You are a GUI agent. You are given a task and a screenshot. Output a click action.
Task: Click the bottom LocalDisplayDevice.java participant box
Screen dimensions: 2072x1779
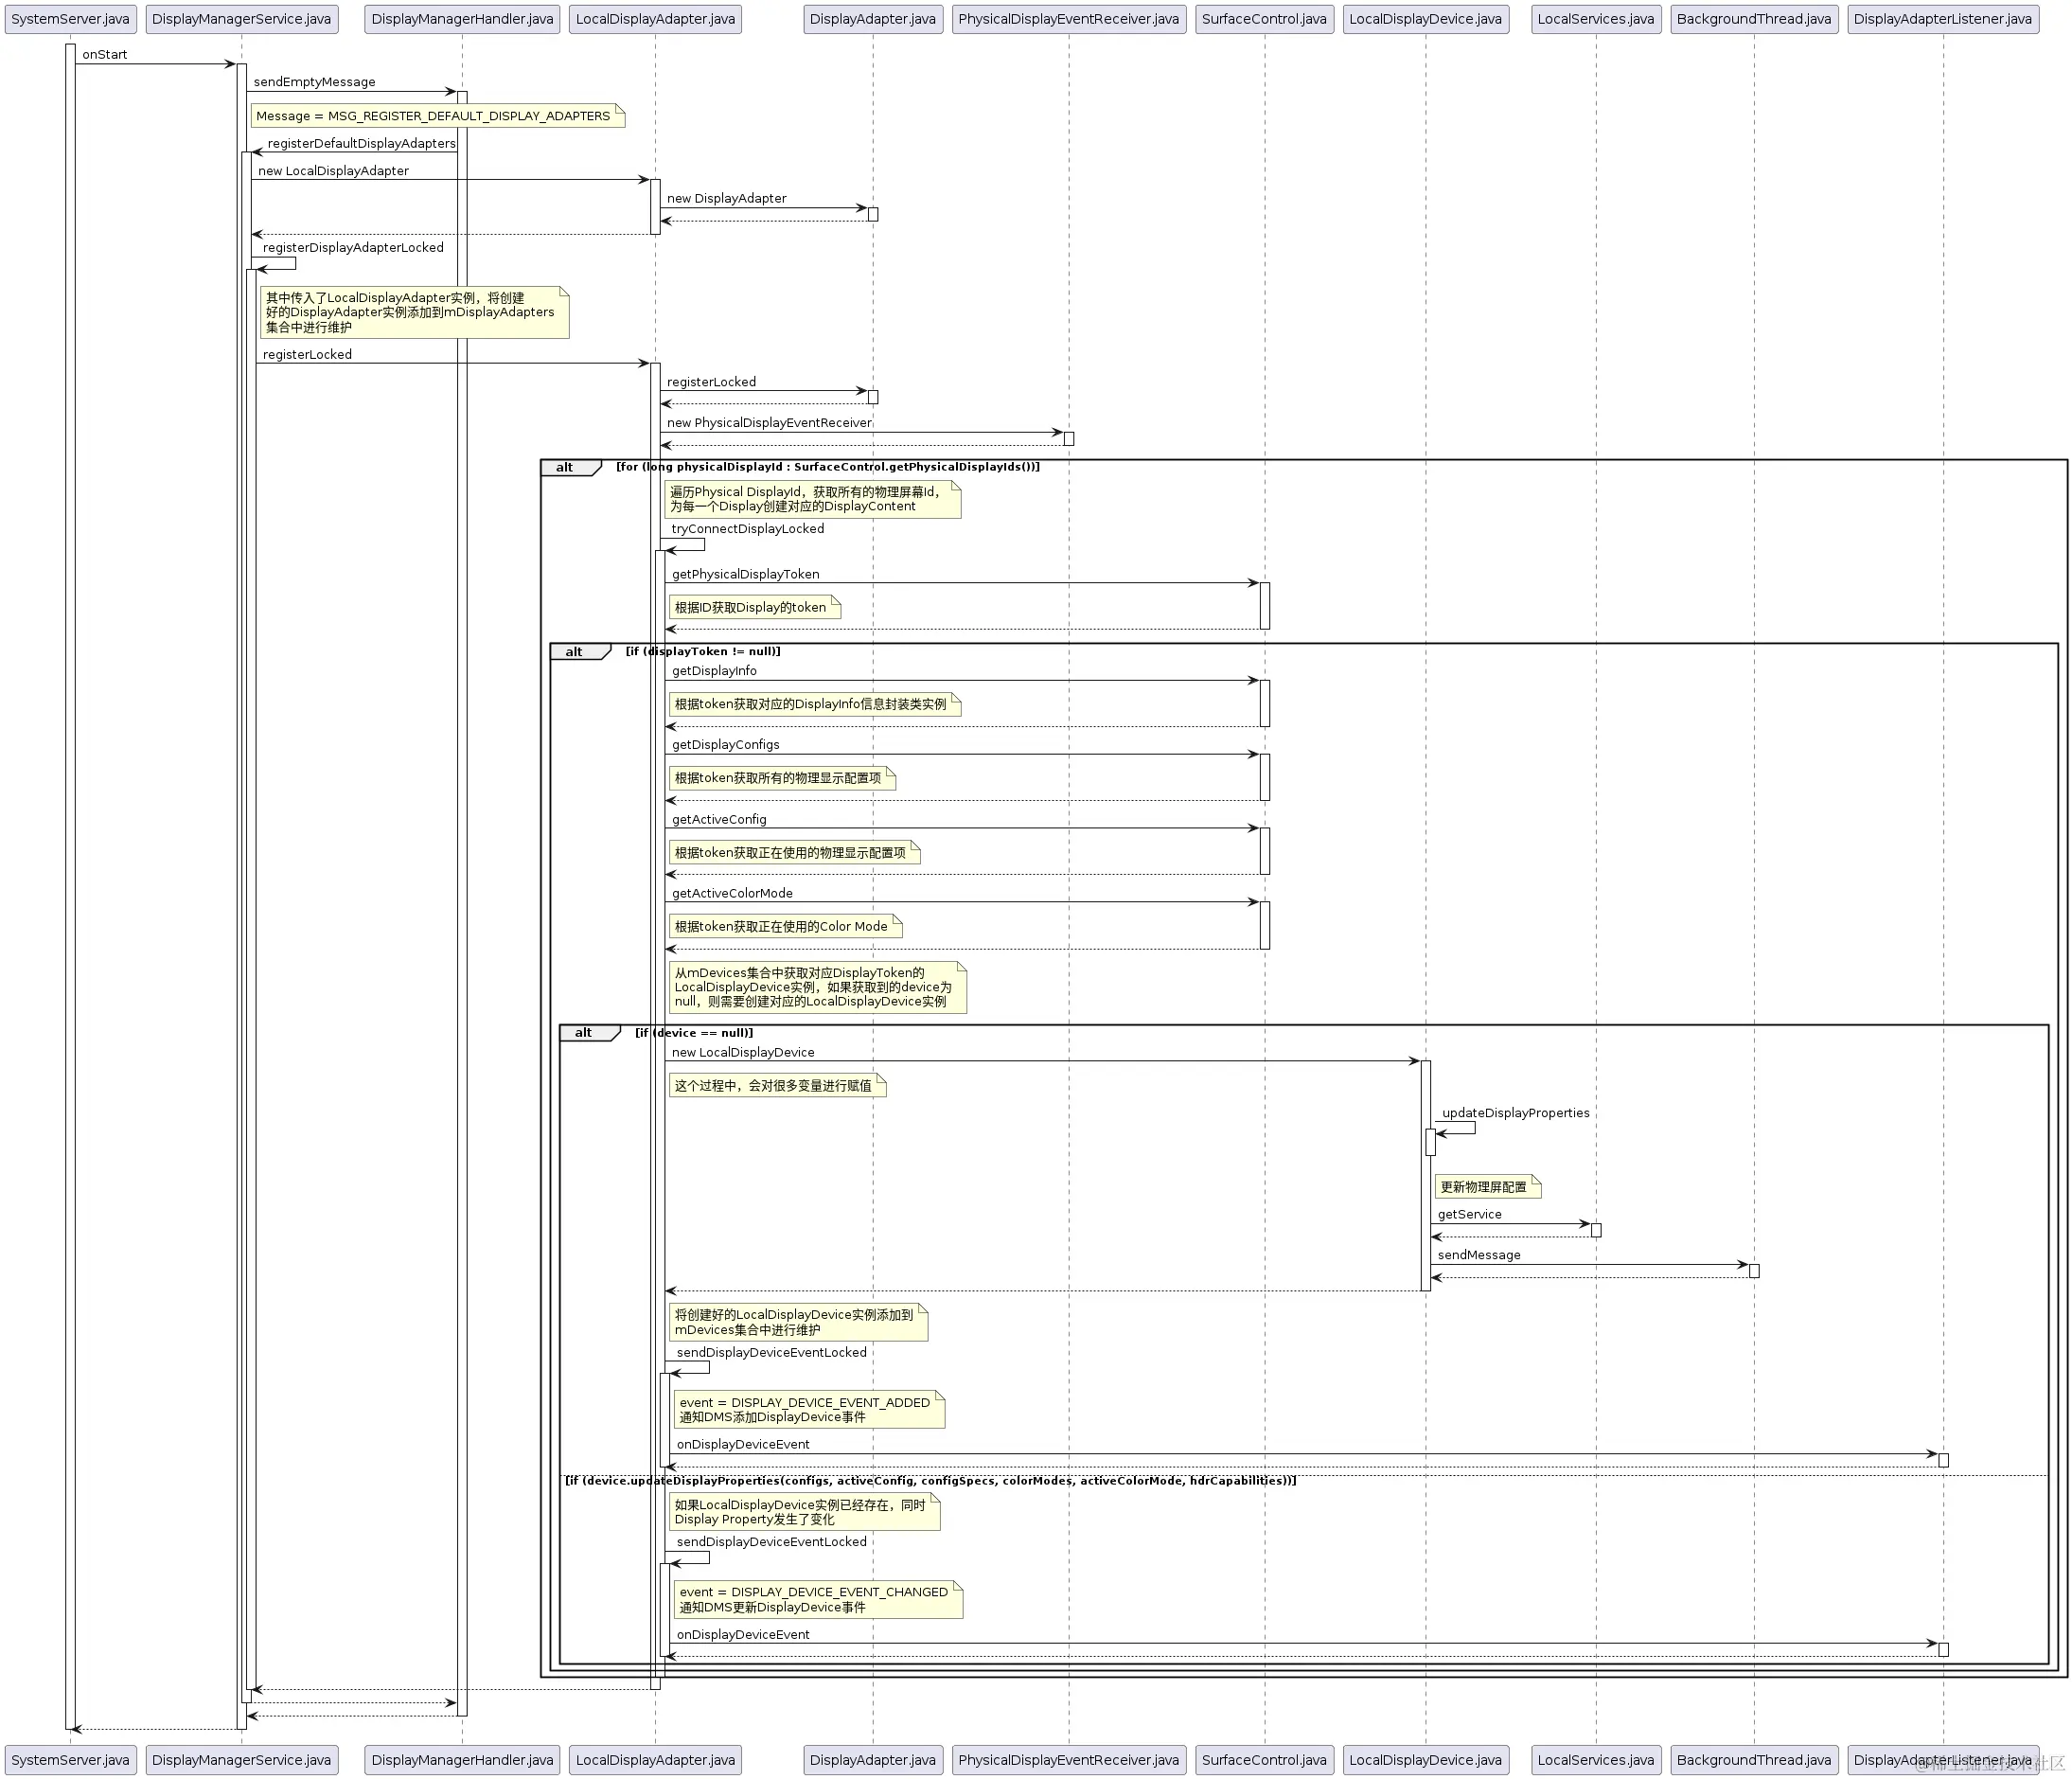[x=1425, y=1760]
